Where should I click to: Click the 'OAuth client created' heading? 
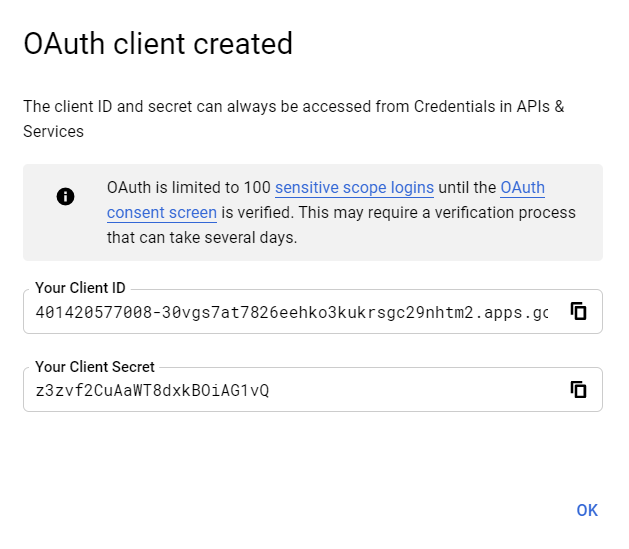click(x=158, y=44)
